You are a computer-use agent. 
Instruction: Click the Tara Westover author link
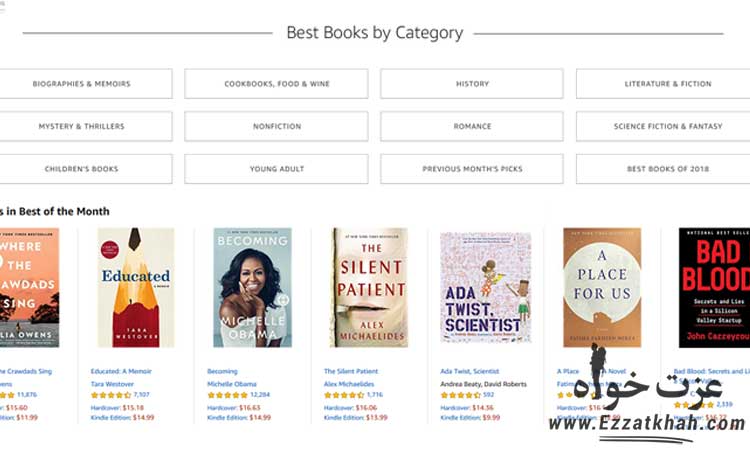pyautogui.click(x=114, y=384)
